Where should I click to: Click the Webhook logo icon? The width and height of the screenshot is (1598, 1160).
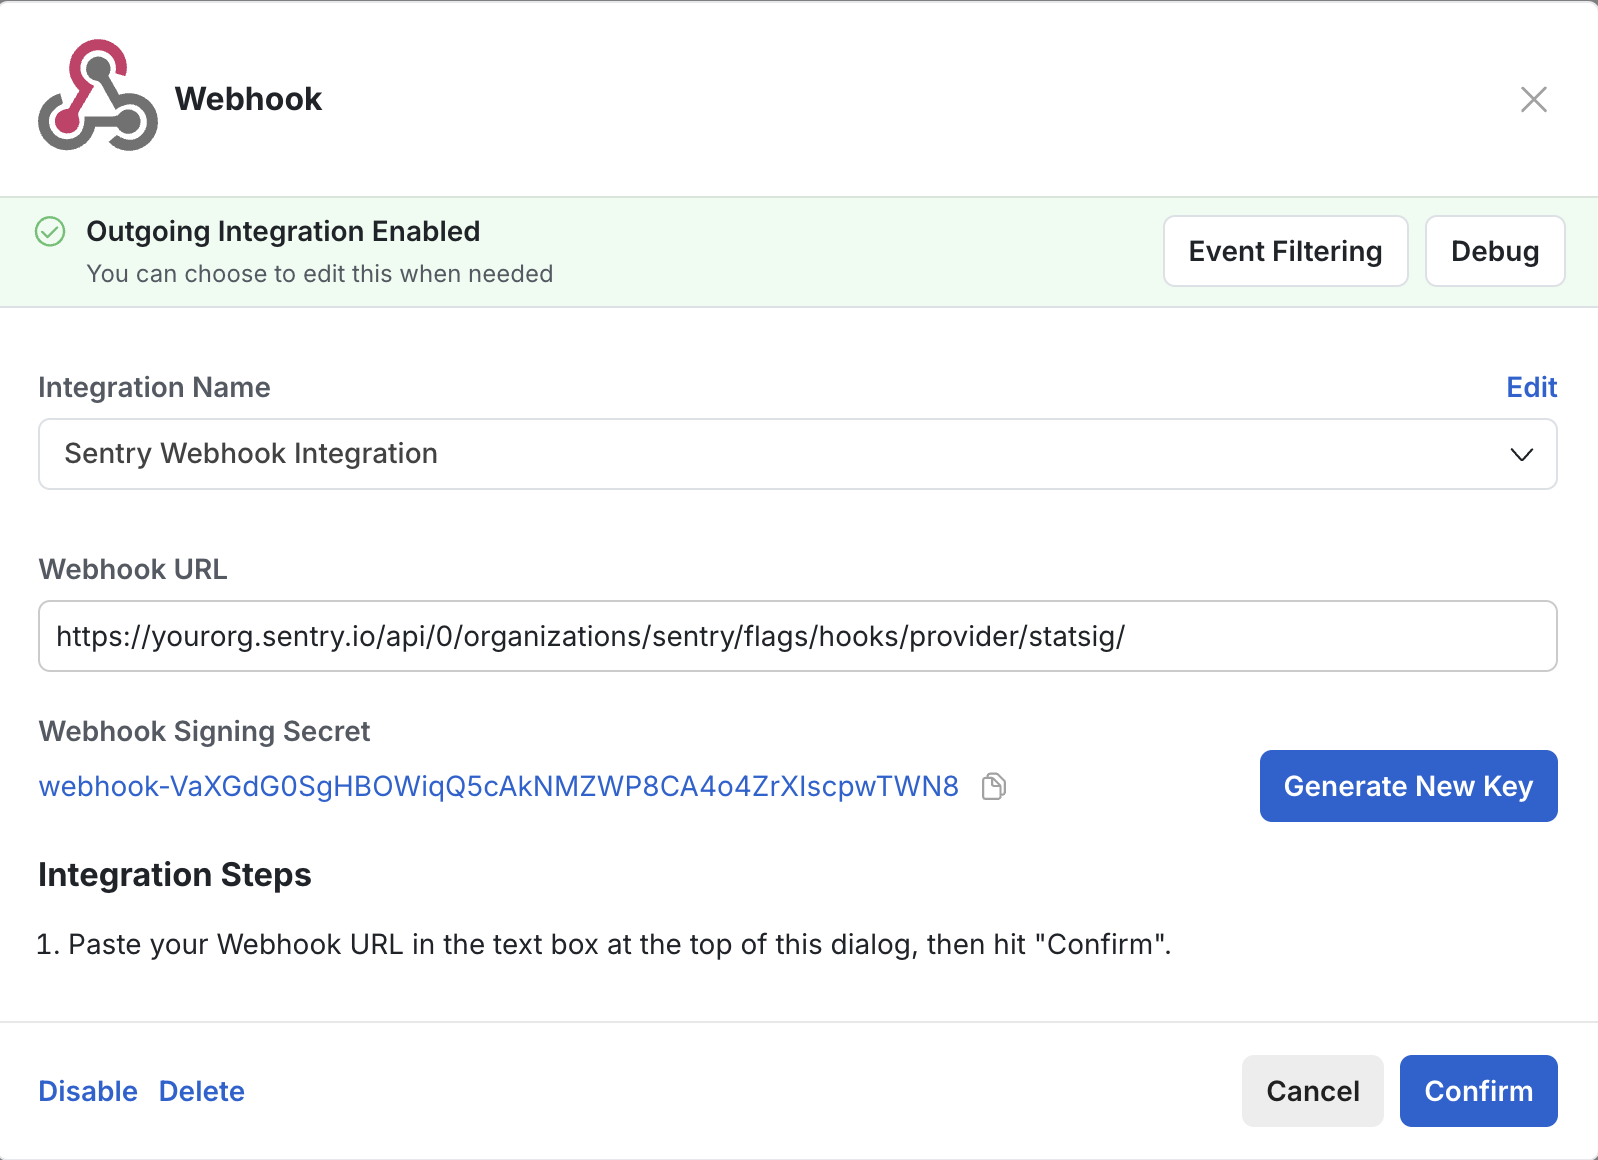[97, 96]
